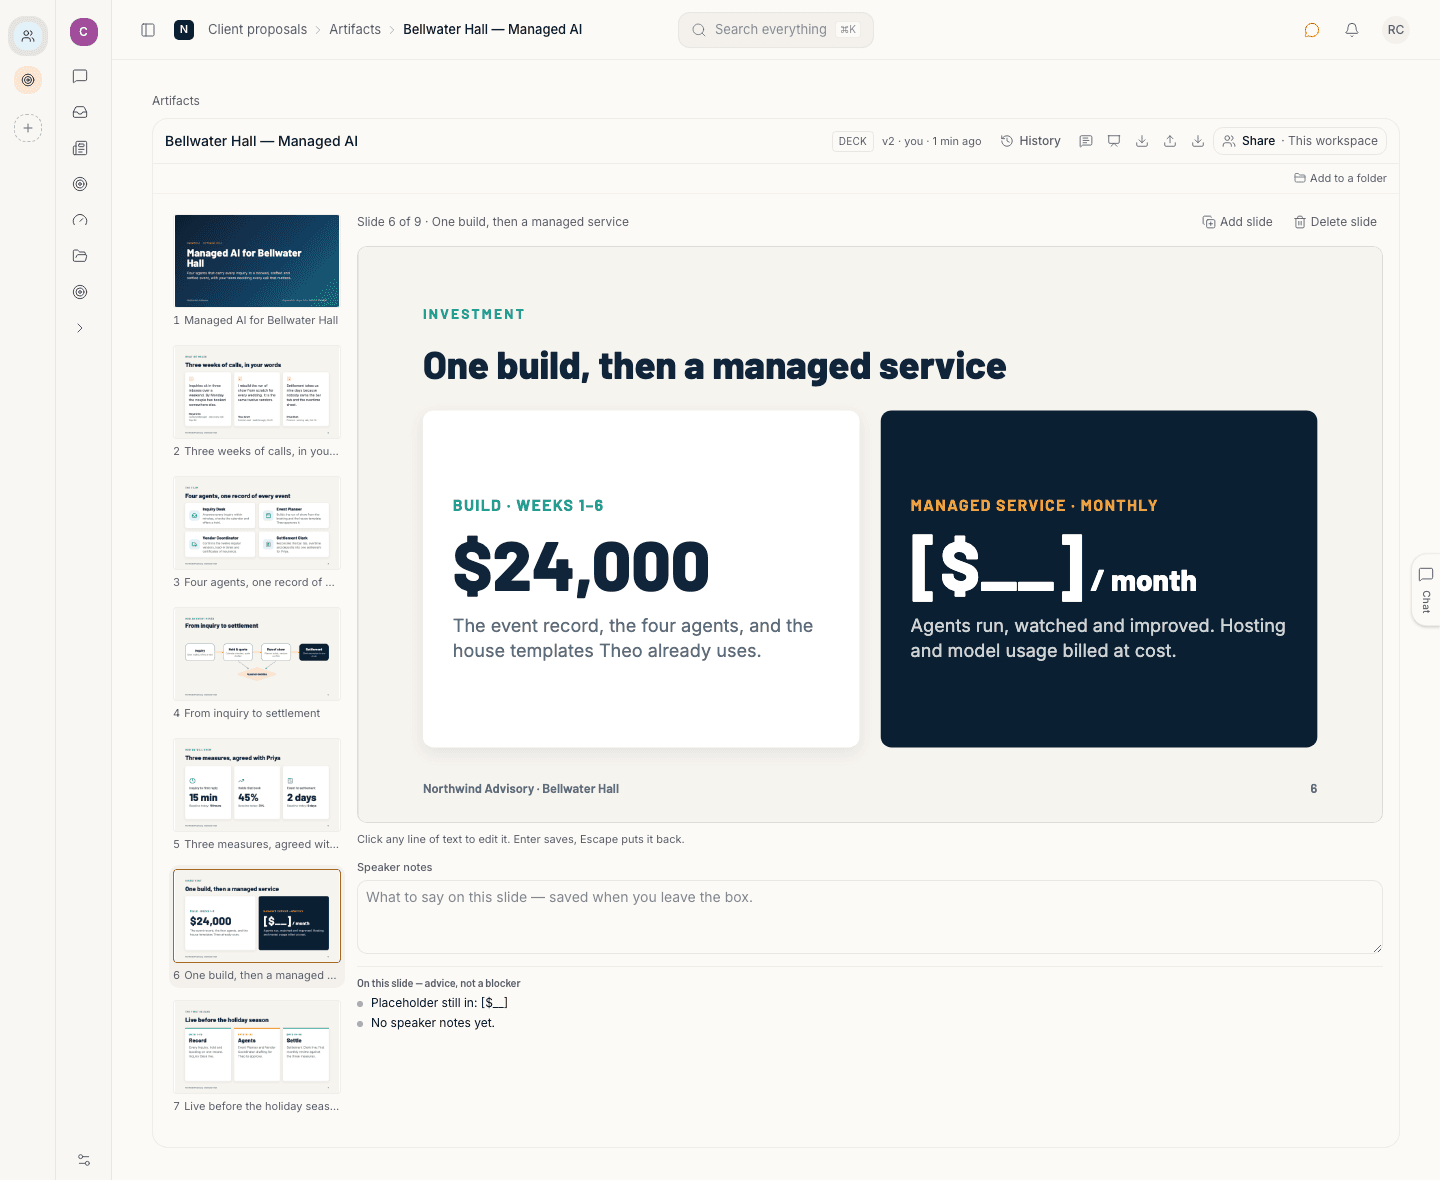Image resolution: width=1440 pixels, height=1180 pixels.
Task: Open the folder icon in the sidebar
Action: coord(80,256)
